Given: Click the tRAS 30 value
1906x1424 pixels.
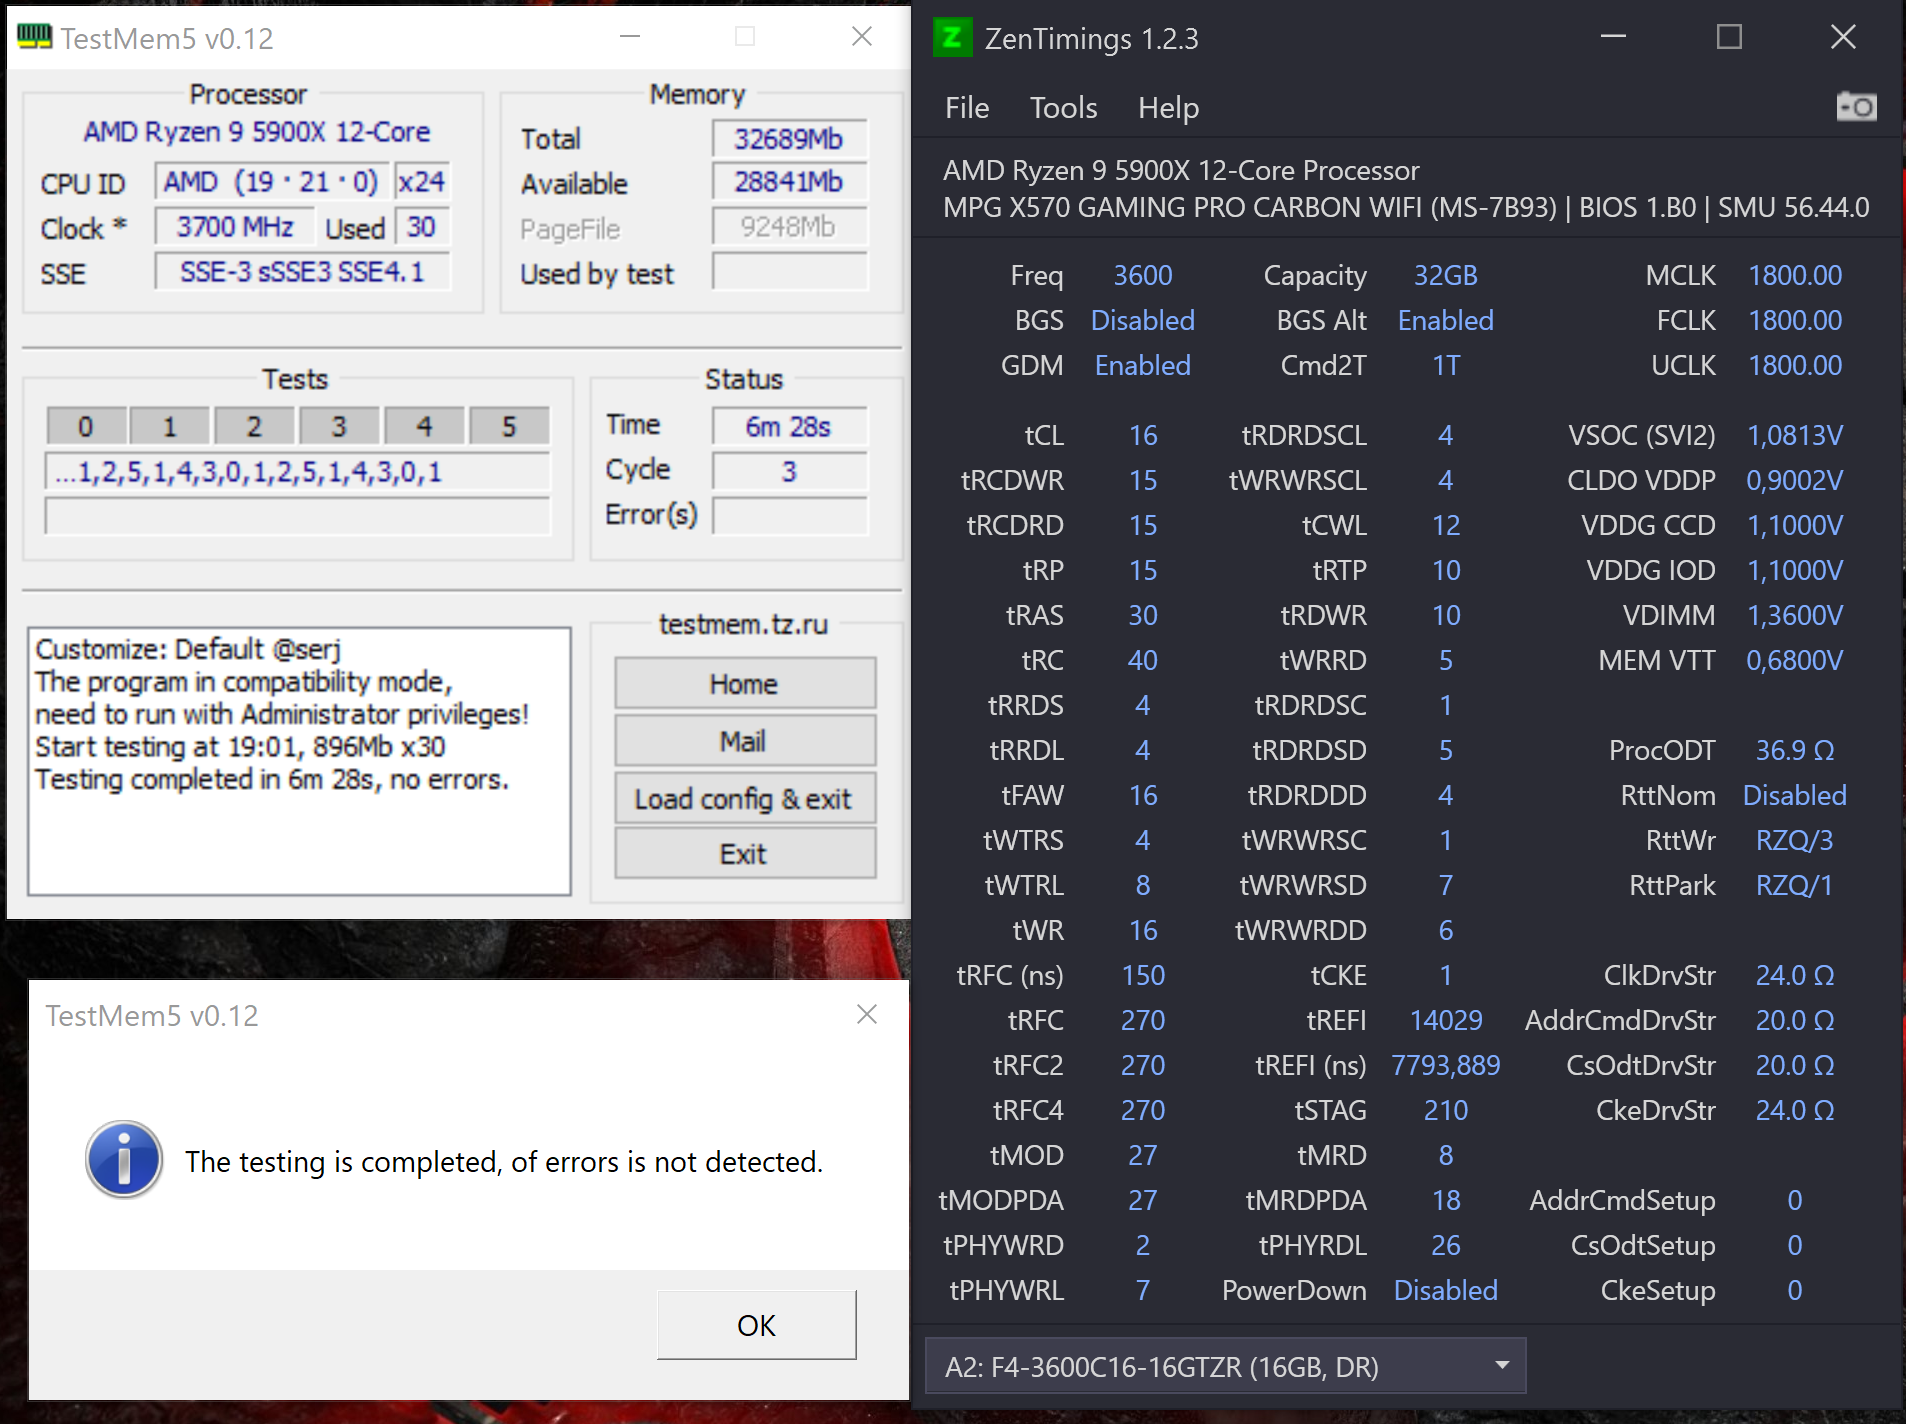Looking at the screenshot, I should [x=1143, y=615].
